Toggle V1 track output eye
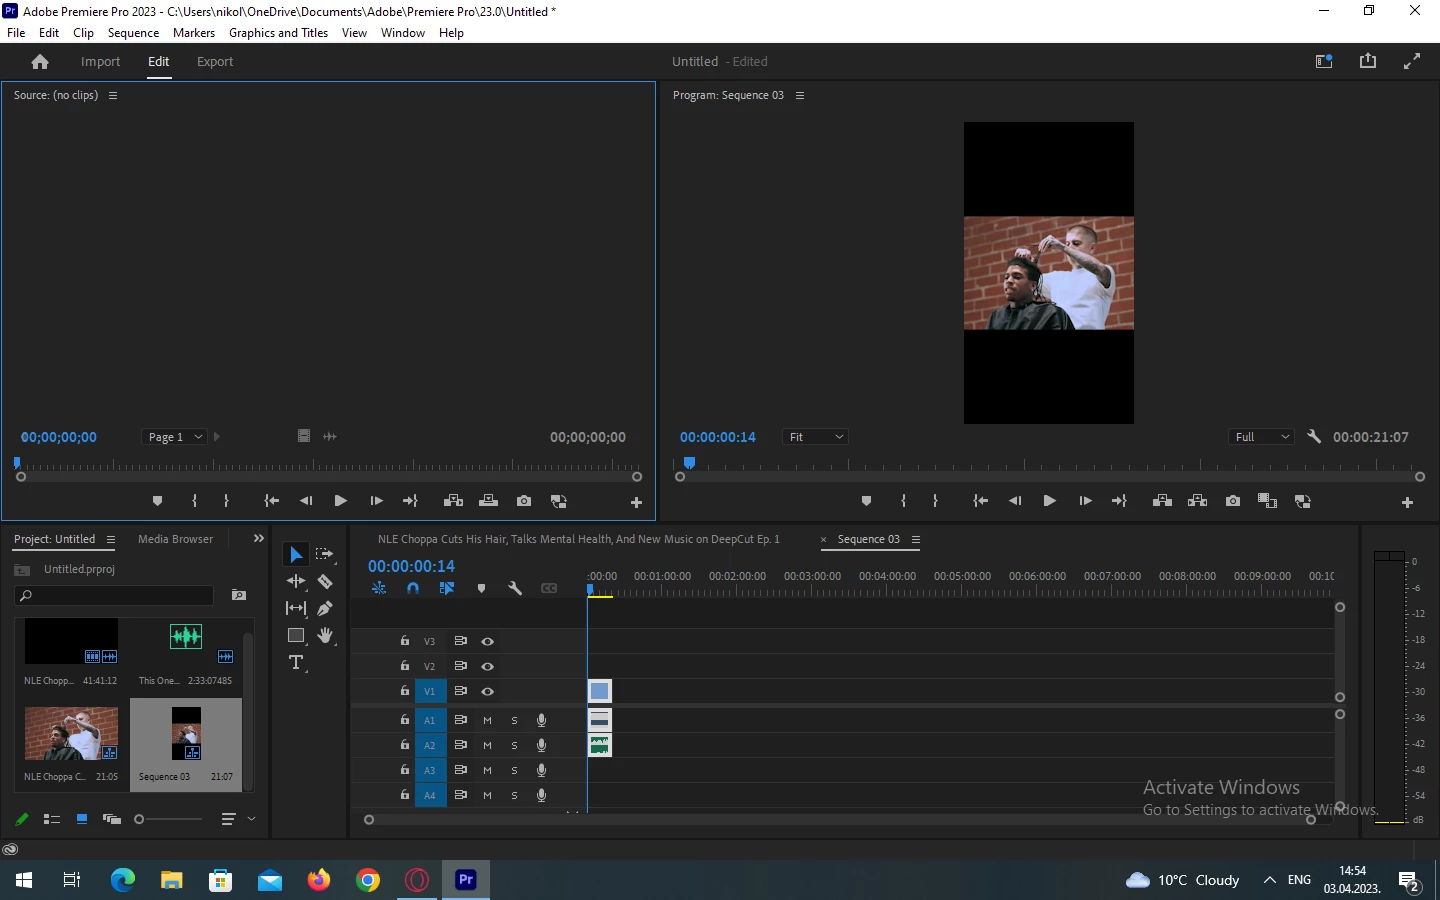The image size is (1440, 900). [488, 691]
